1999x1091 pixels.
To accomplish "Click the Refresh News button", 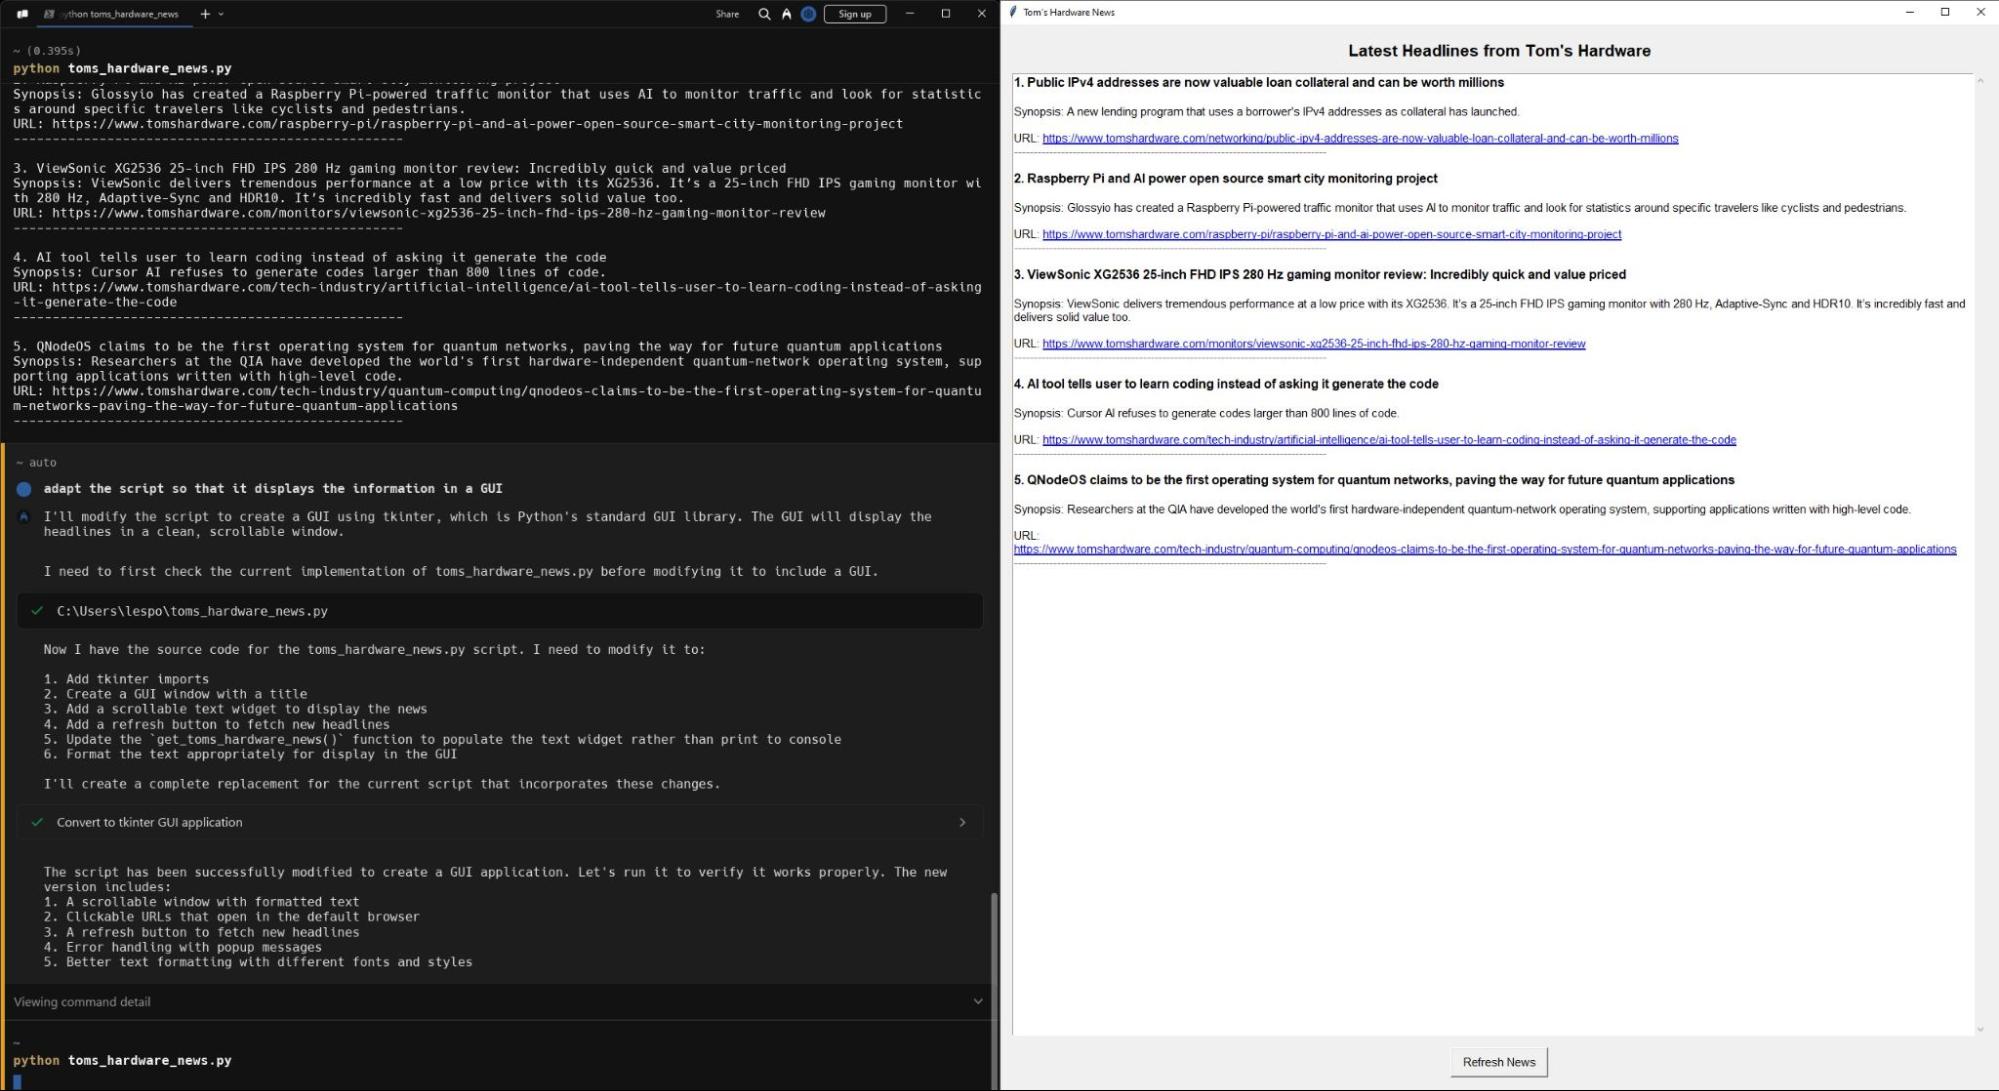I will point(1499,1062).
